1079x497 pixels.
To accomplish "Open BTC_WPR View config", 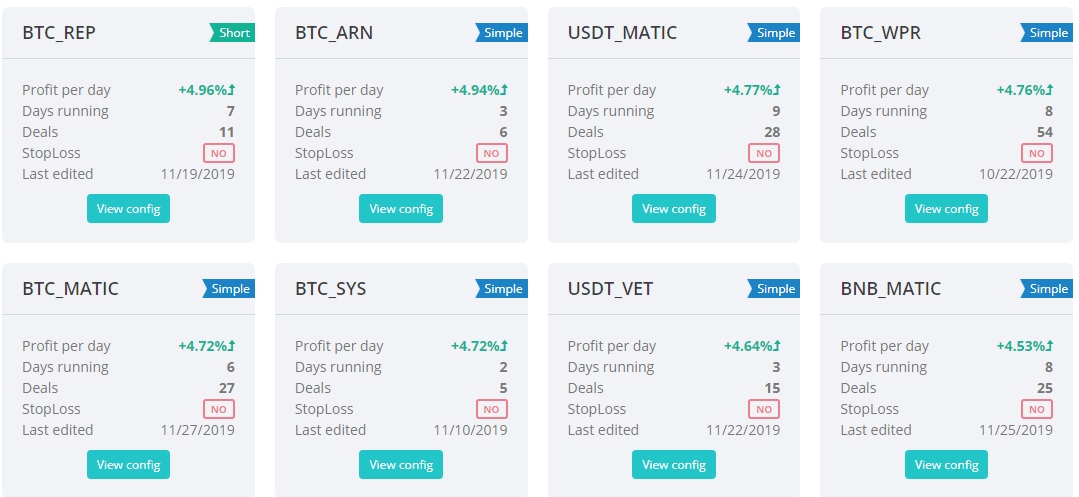I will [946, 209].
